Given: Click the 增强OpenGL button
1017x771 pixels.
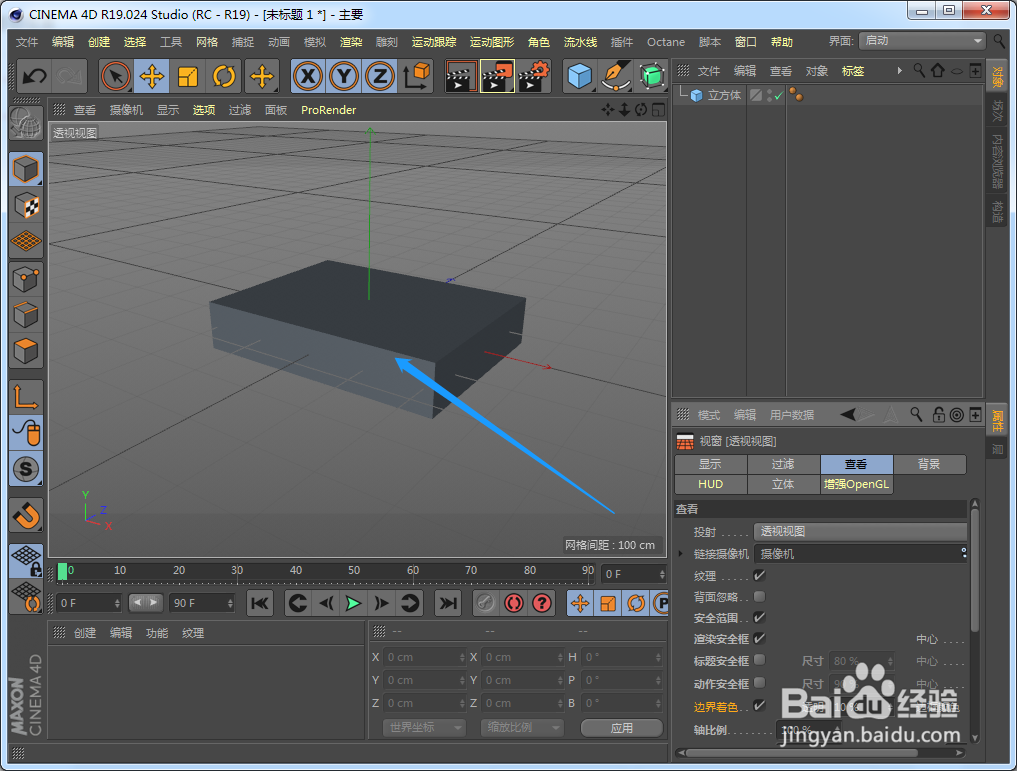Looking at the screenshot, I should (x=855, y=483).
